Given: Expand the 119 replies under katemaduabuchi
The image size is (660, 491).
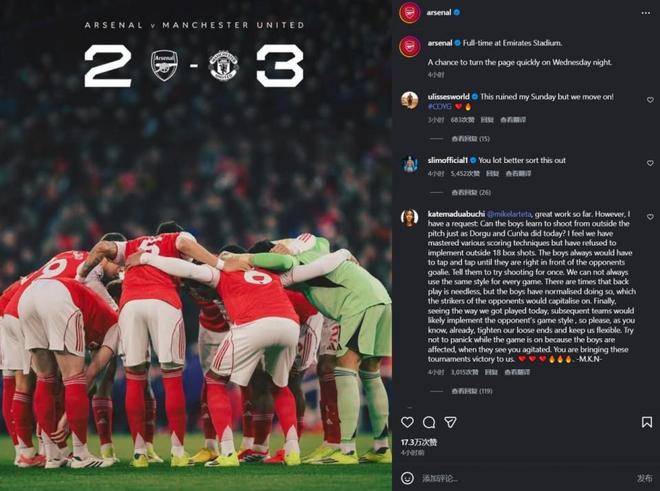Looking at the screenshot, I should 472,391.
